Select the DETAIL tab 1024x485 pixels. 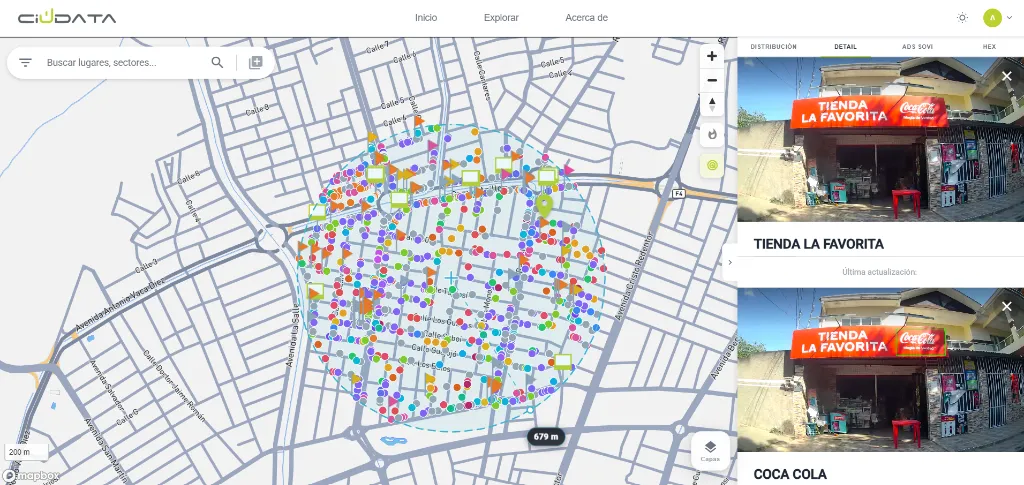[x=845, y=47]
